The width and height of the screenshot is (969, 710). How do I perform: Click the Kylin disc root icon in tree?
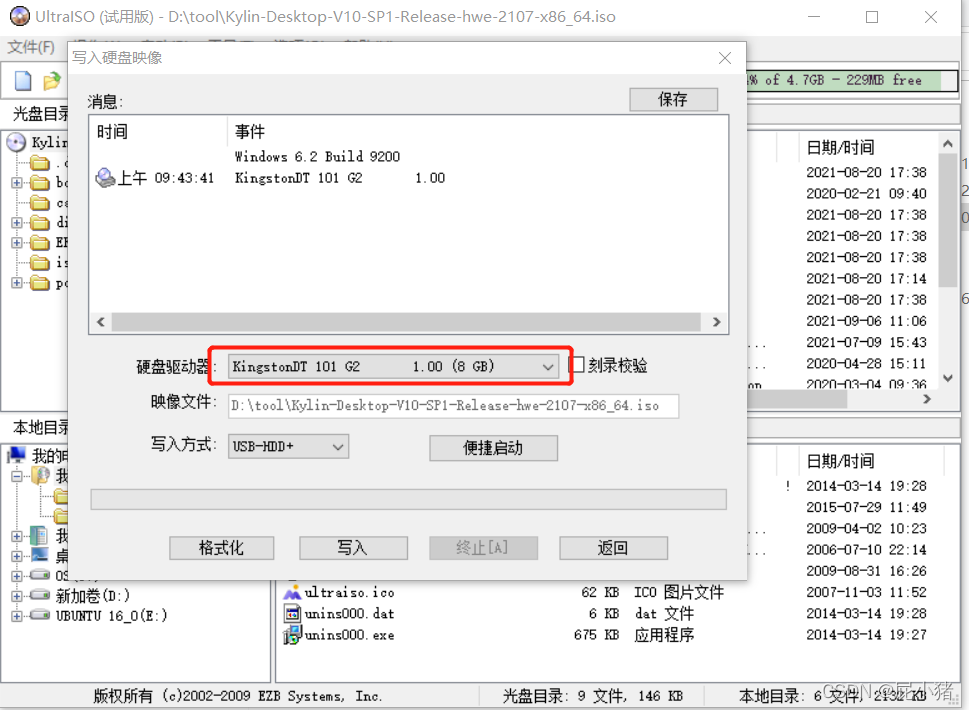click(x=16, y=142)
